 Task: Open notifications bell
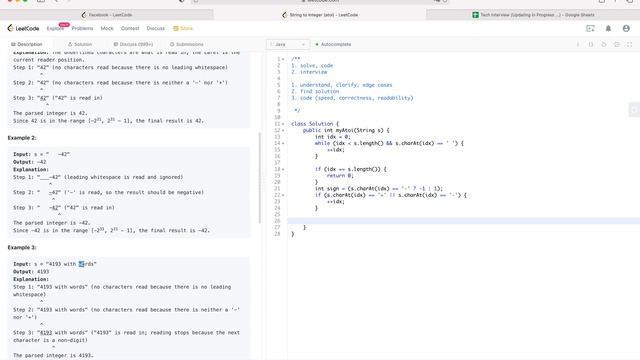click(608, 28)
